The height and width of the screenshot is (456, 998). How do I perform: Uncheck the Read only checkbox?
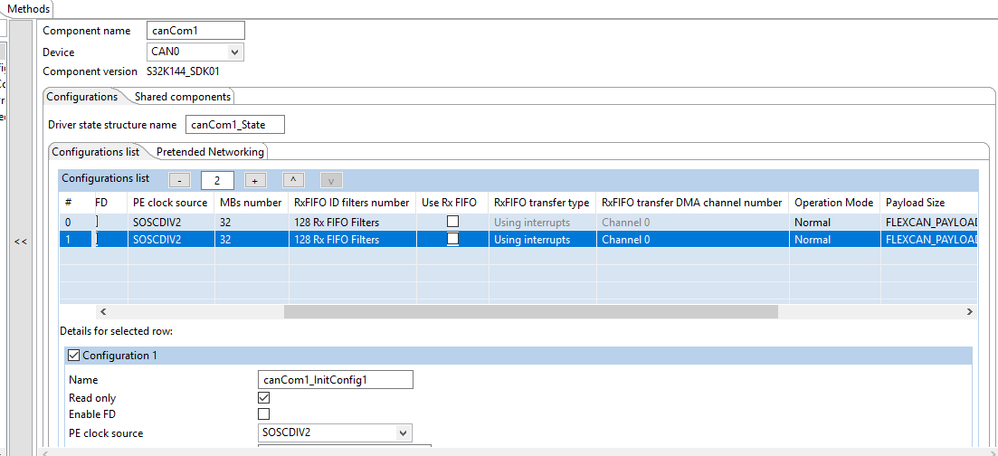264,397
